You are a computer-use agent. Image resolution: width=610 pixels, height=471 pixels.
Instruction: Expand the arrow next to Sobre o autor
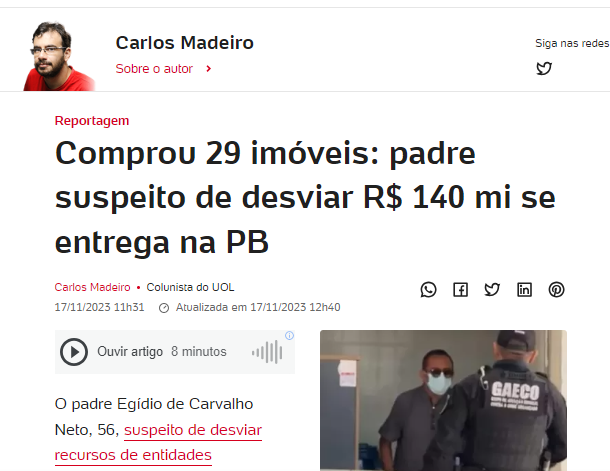point(209,69)
